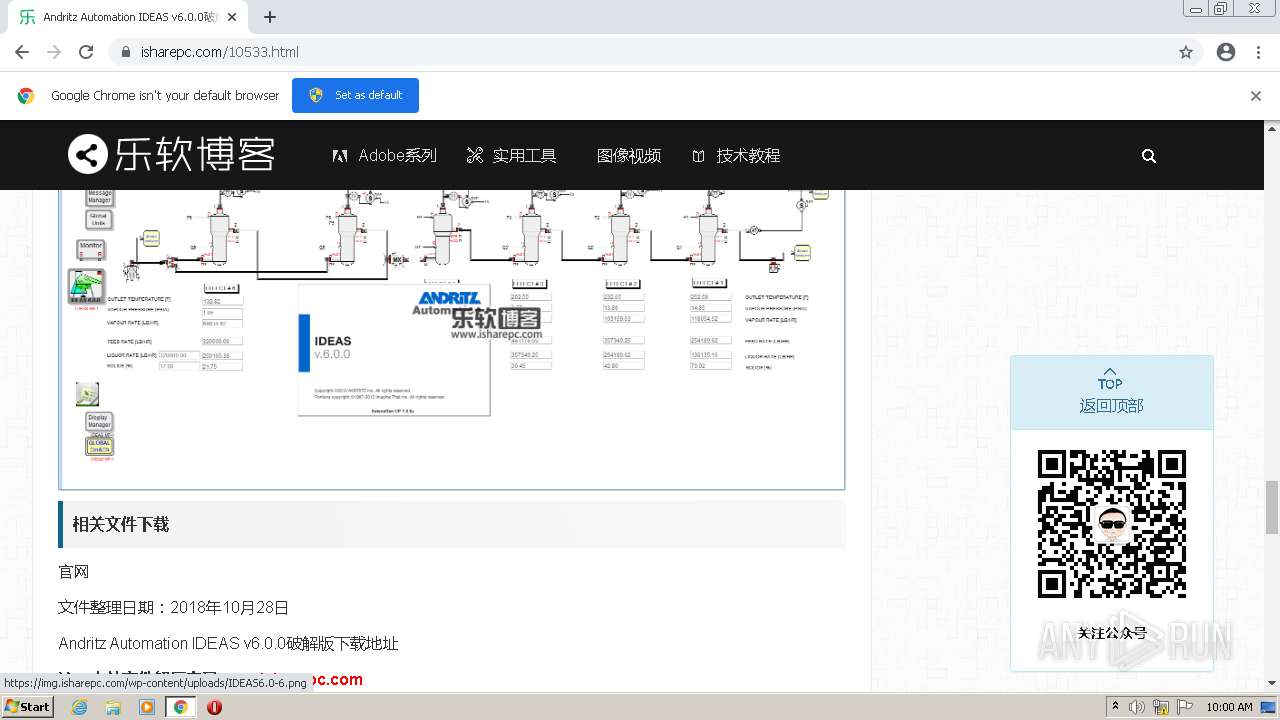Open the 技术教程 menu

point(736,156)
